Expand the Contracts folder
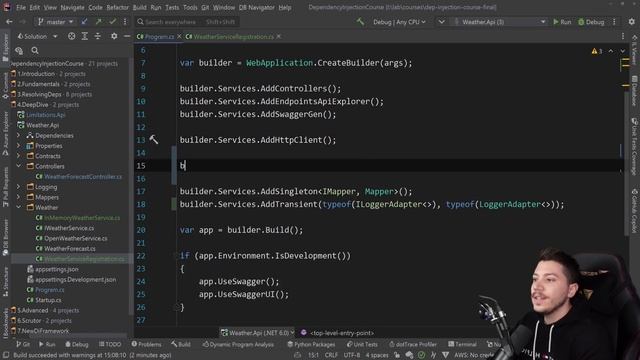This screenshot has height=360, width=640. tap(18, 156)
